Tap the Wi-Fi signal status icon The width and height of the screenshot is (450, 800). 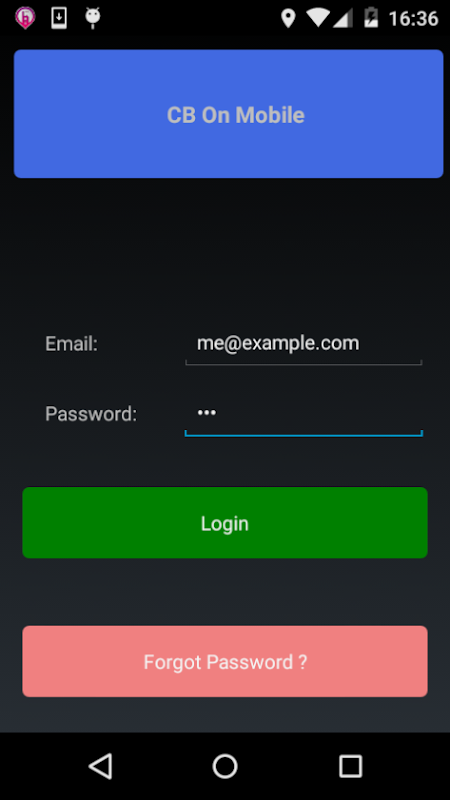(318, 18)
